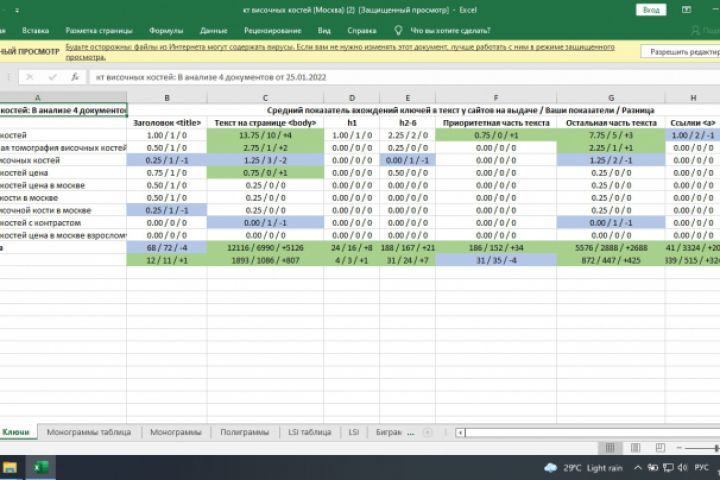
Task: Switch to Normal view in status bar
Action: (x=610, y=447)
